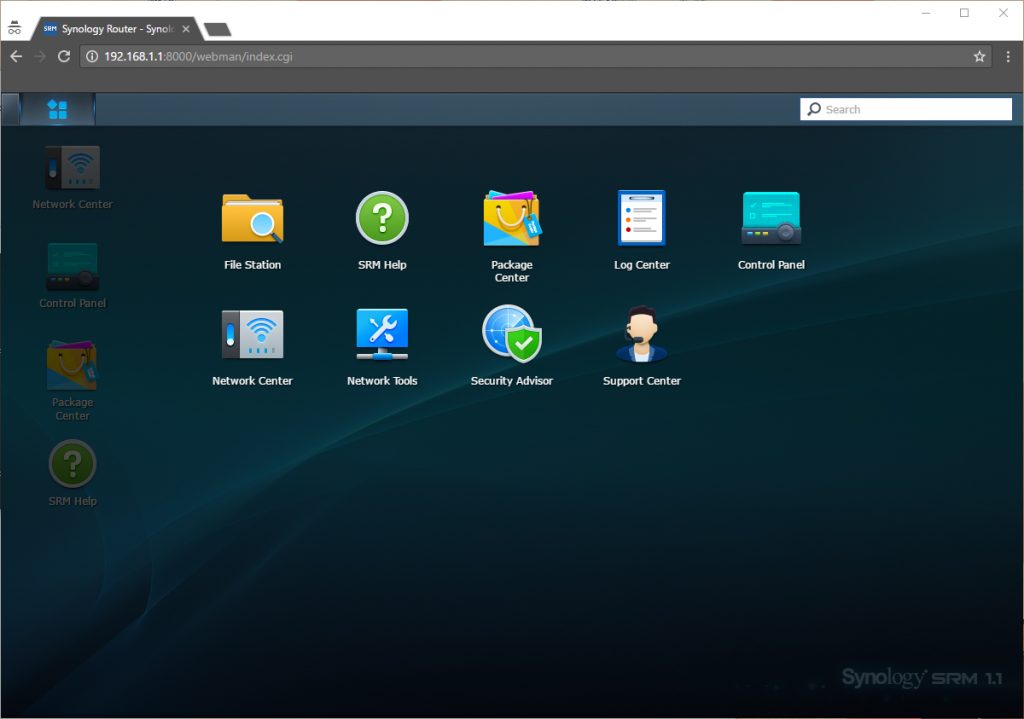The image size is (1024, 719).
Task: Open File Station from the main menu
Action: pos(252,231)
